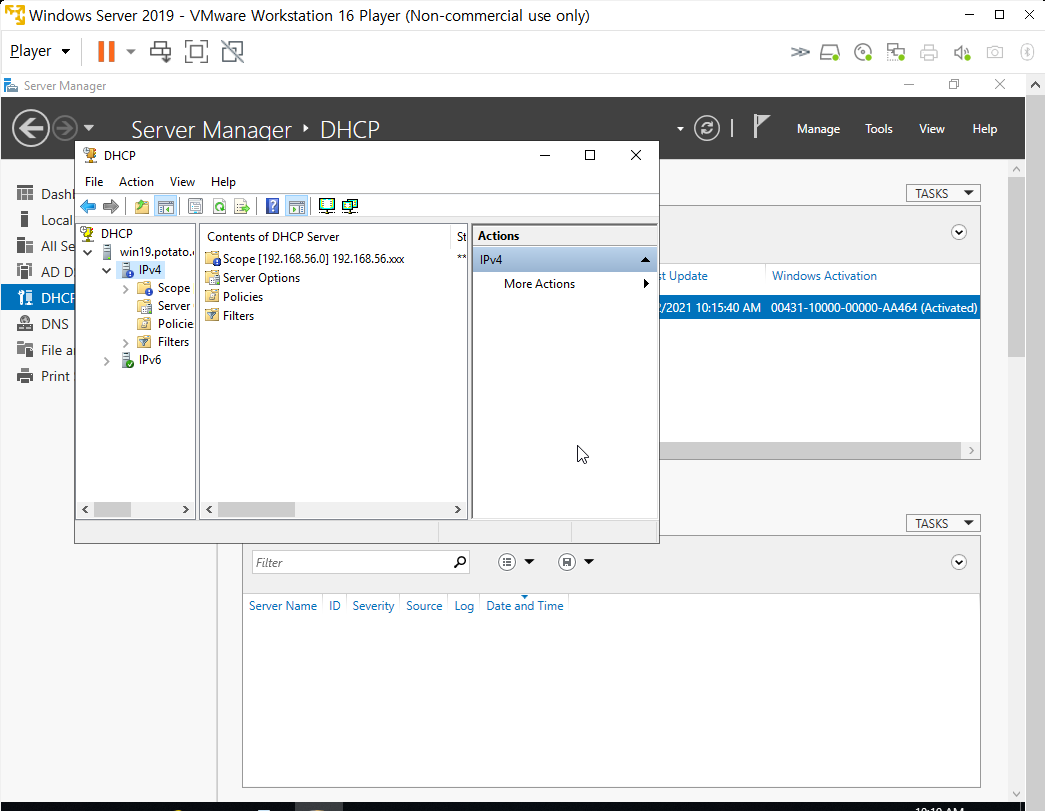Image resolution: width=1045 pixels, height=811 pixels.
Task: Click Server Manager back navigation arrow
Action: coord(31,128)
